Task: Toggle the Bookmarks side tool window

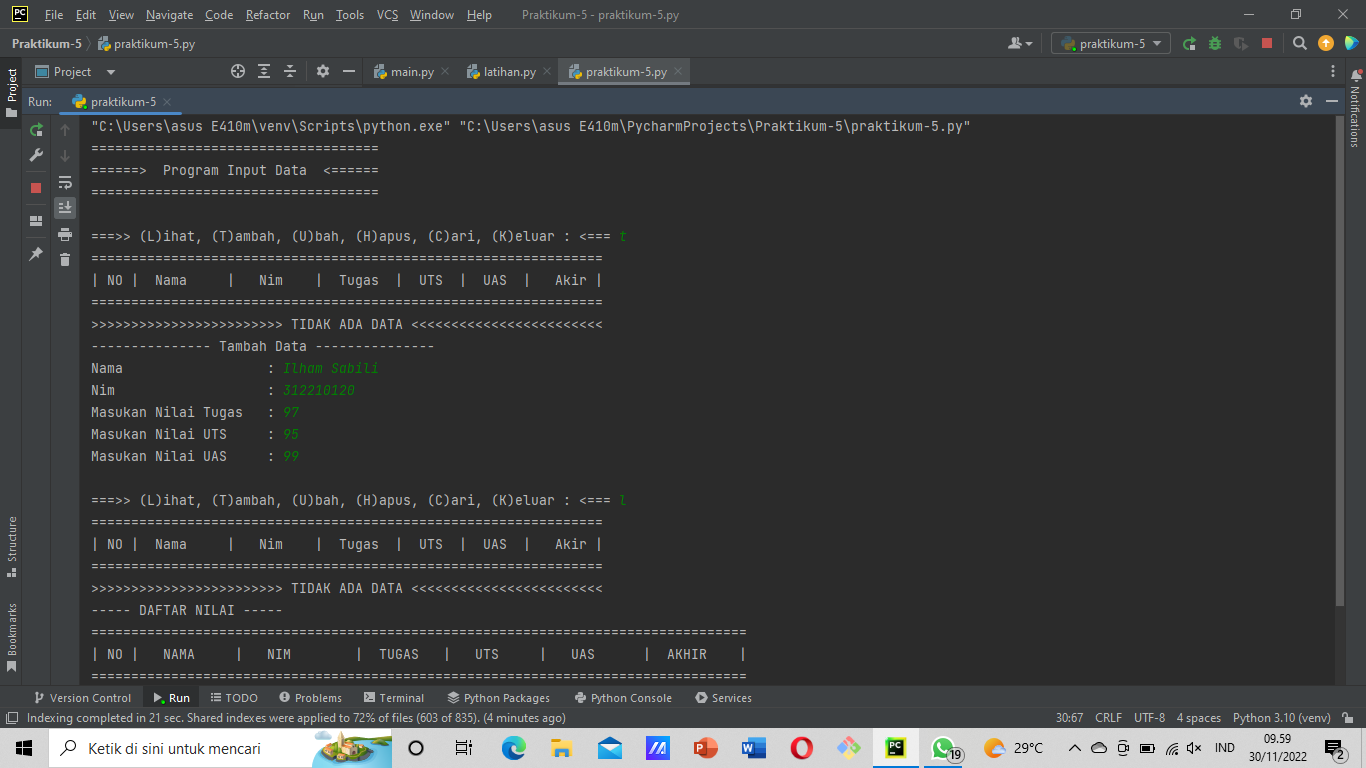Action: pos(12,636)
